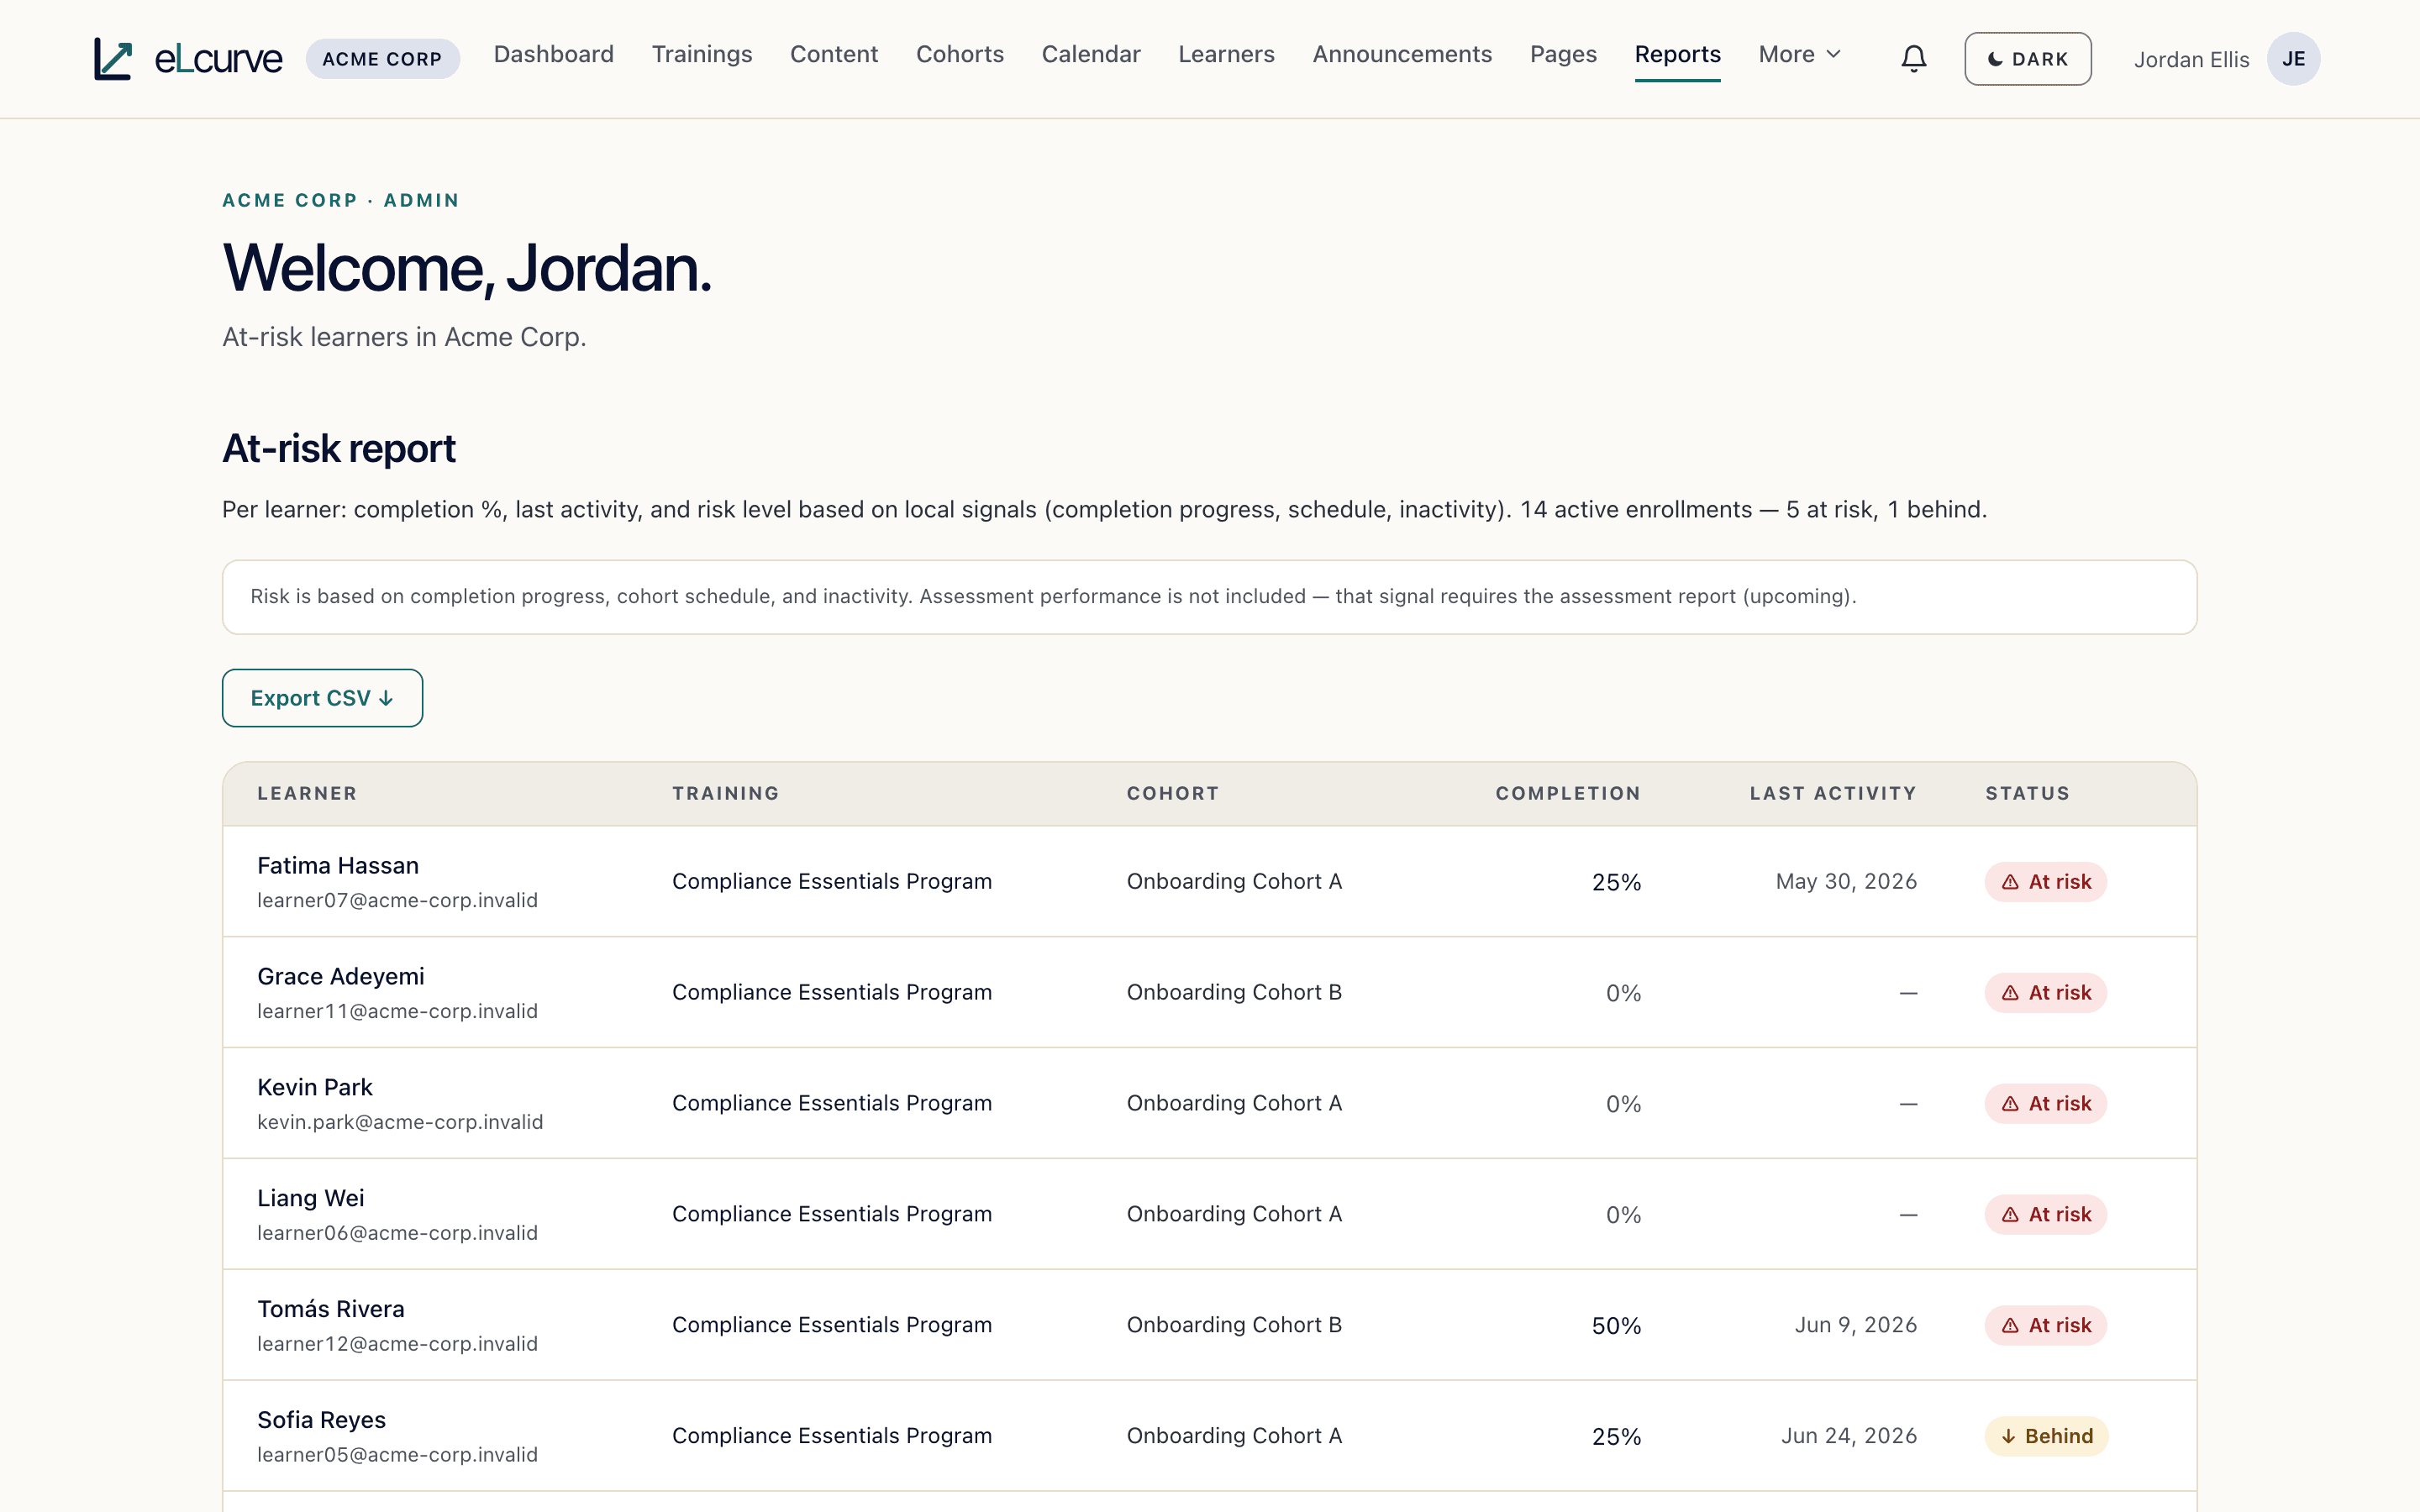Select the Reports nav tab
Image resolution: width=2420 pixels, height=1512 pixels.
1677,54
